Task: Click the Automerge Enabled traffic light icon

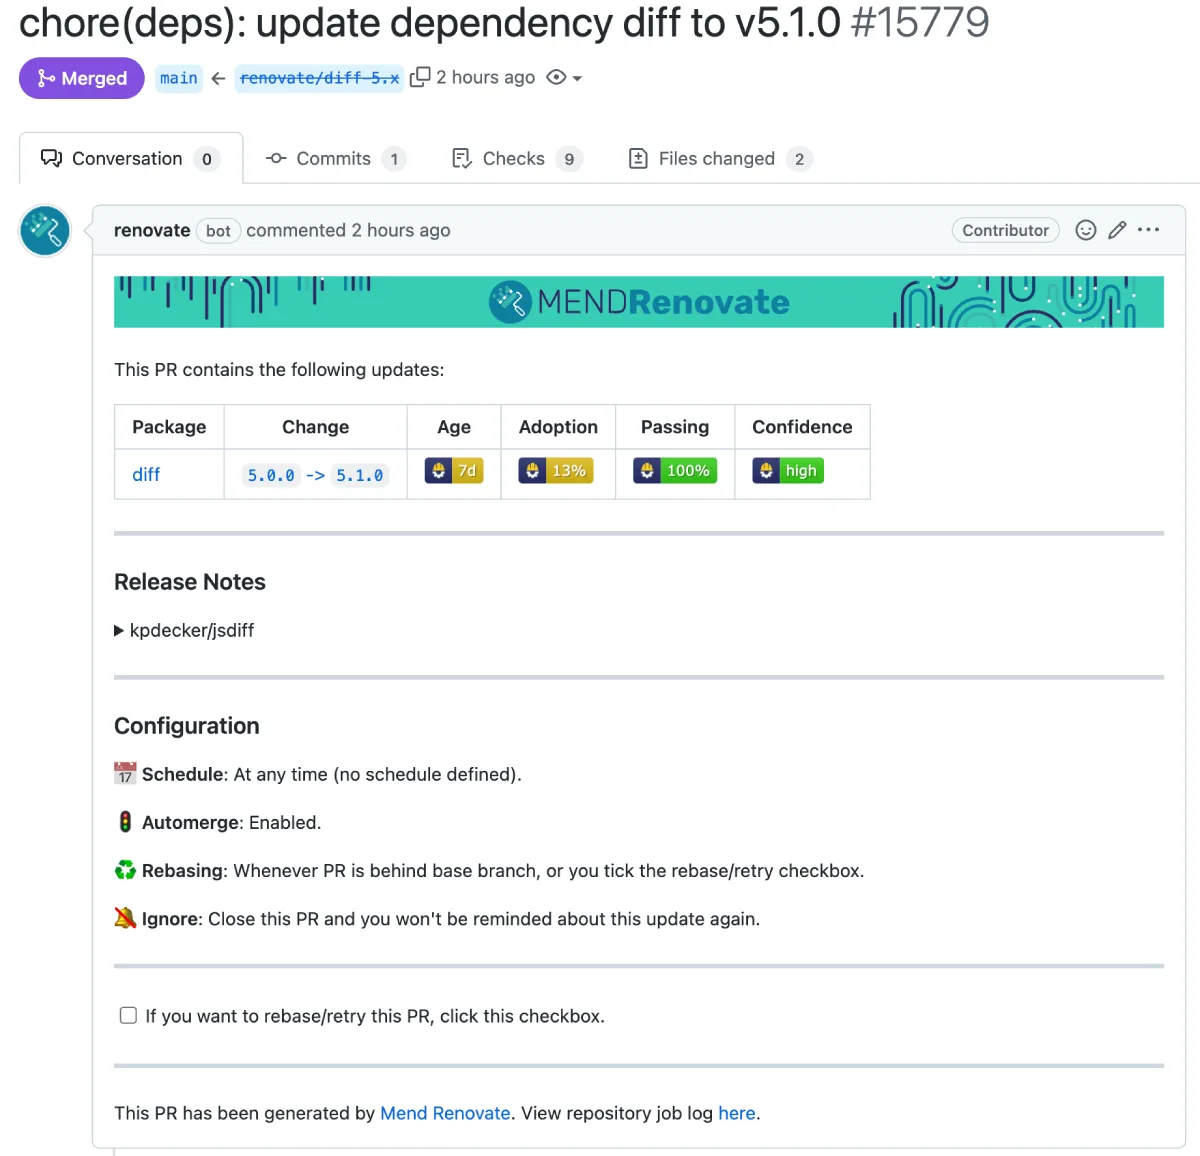Action: tap(123, 822)
